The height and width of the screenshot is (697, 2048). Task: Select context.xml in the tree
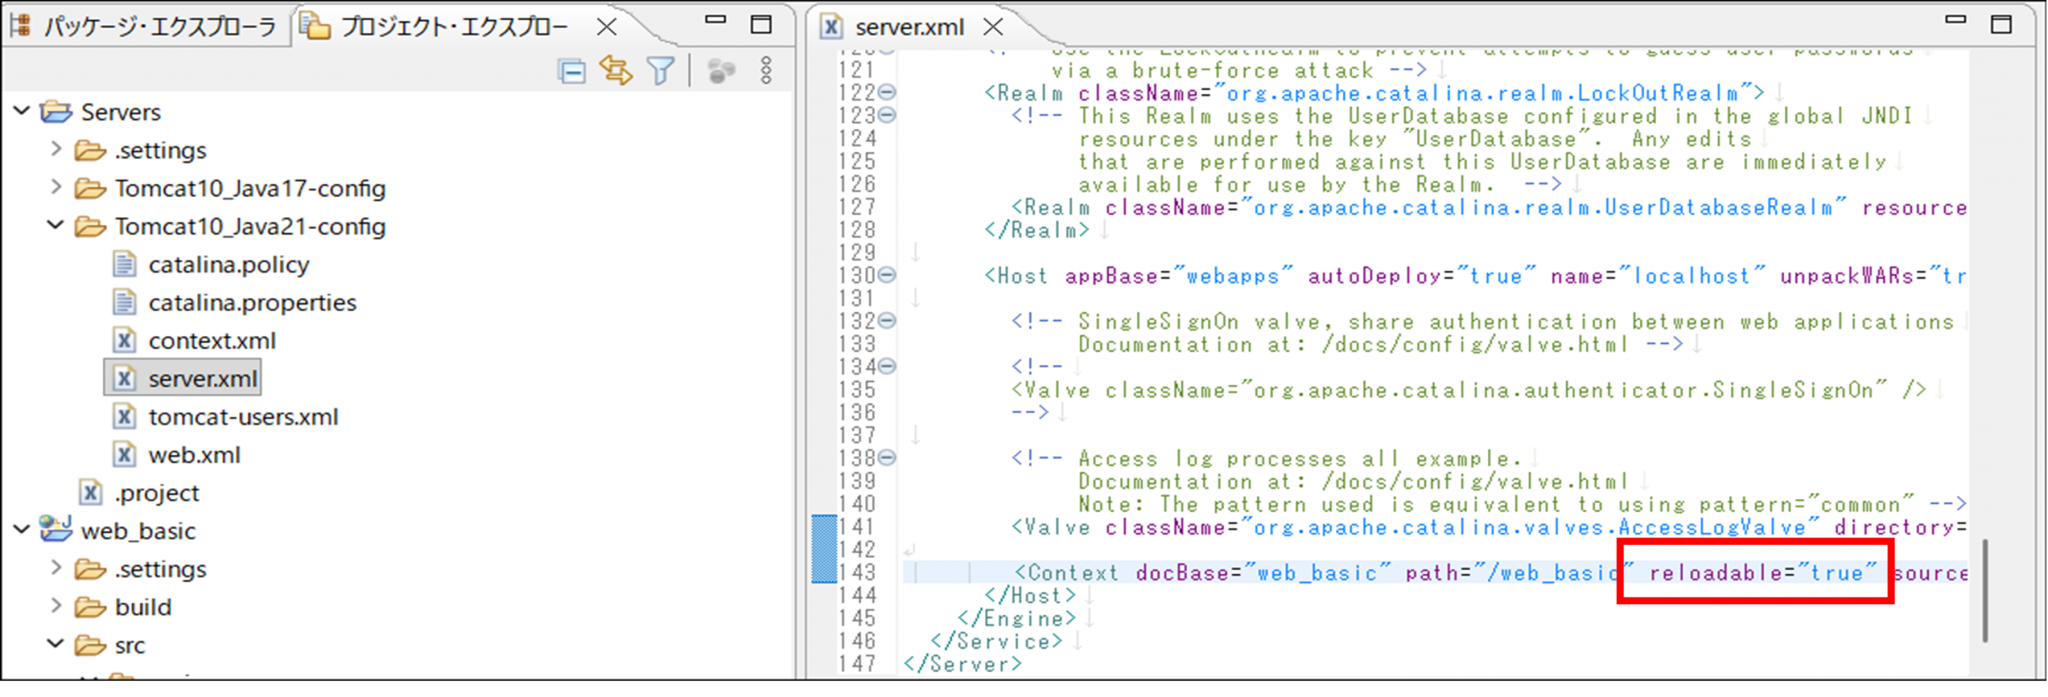pos(211,341)
